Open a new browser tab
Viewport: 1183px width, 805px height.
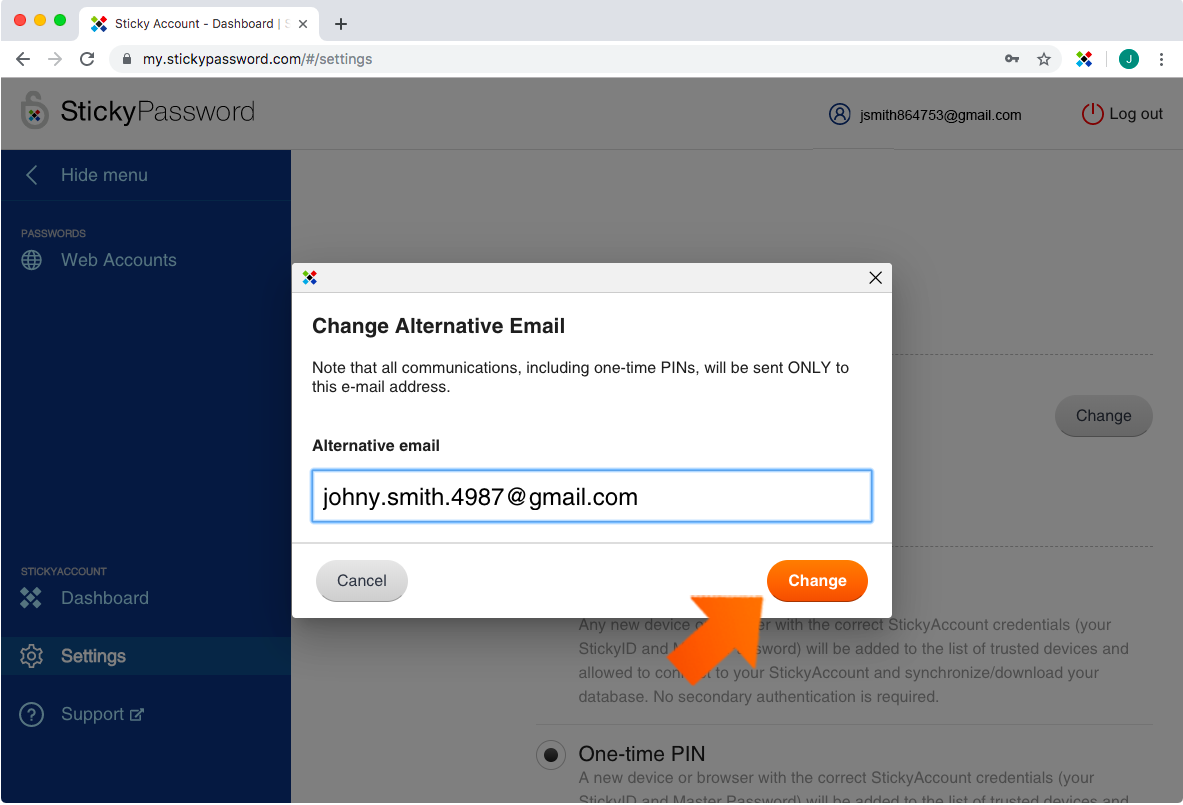point(341,24)
